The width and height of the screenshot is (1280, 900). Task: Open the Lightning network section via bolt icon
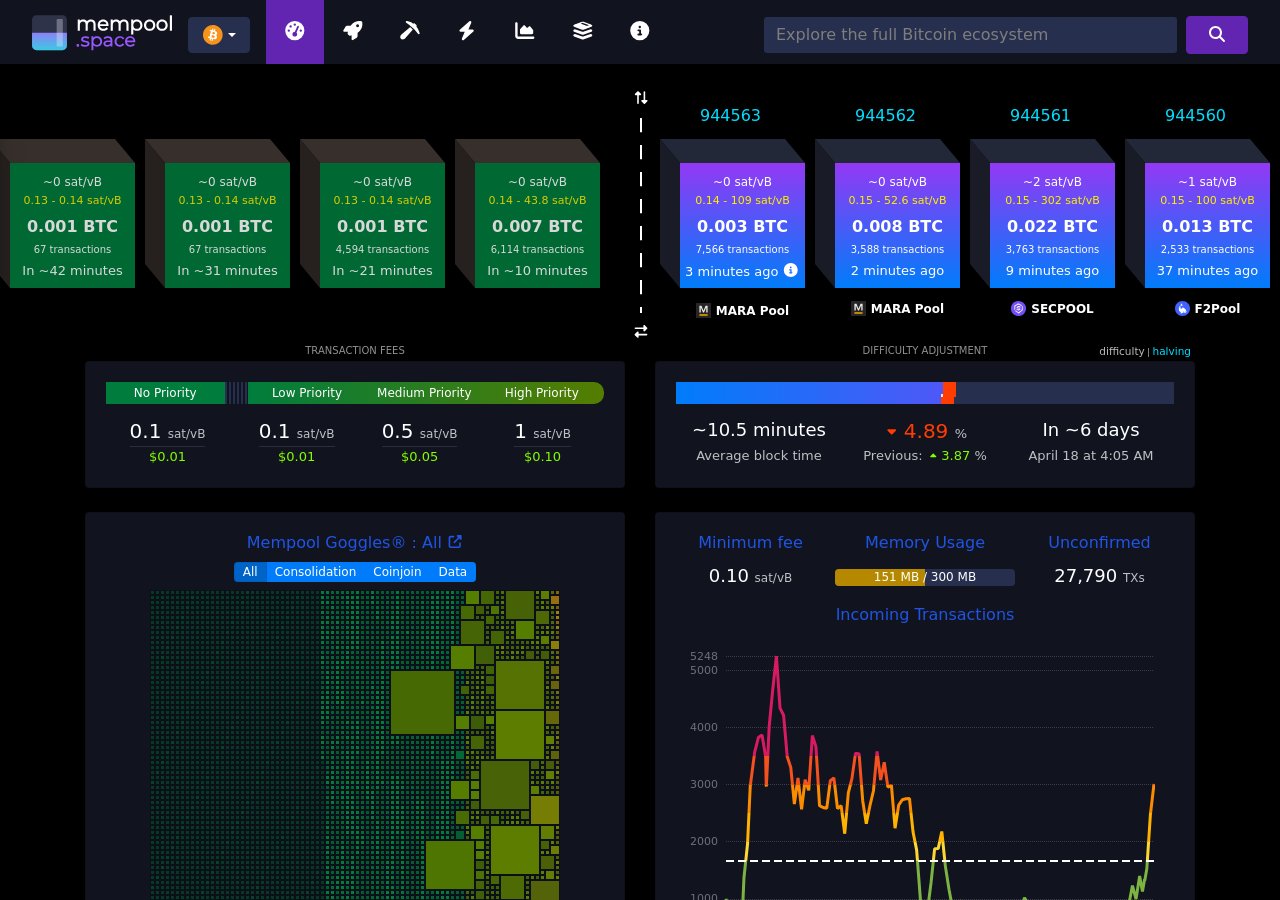[466, 31]
